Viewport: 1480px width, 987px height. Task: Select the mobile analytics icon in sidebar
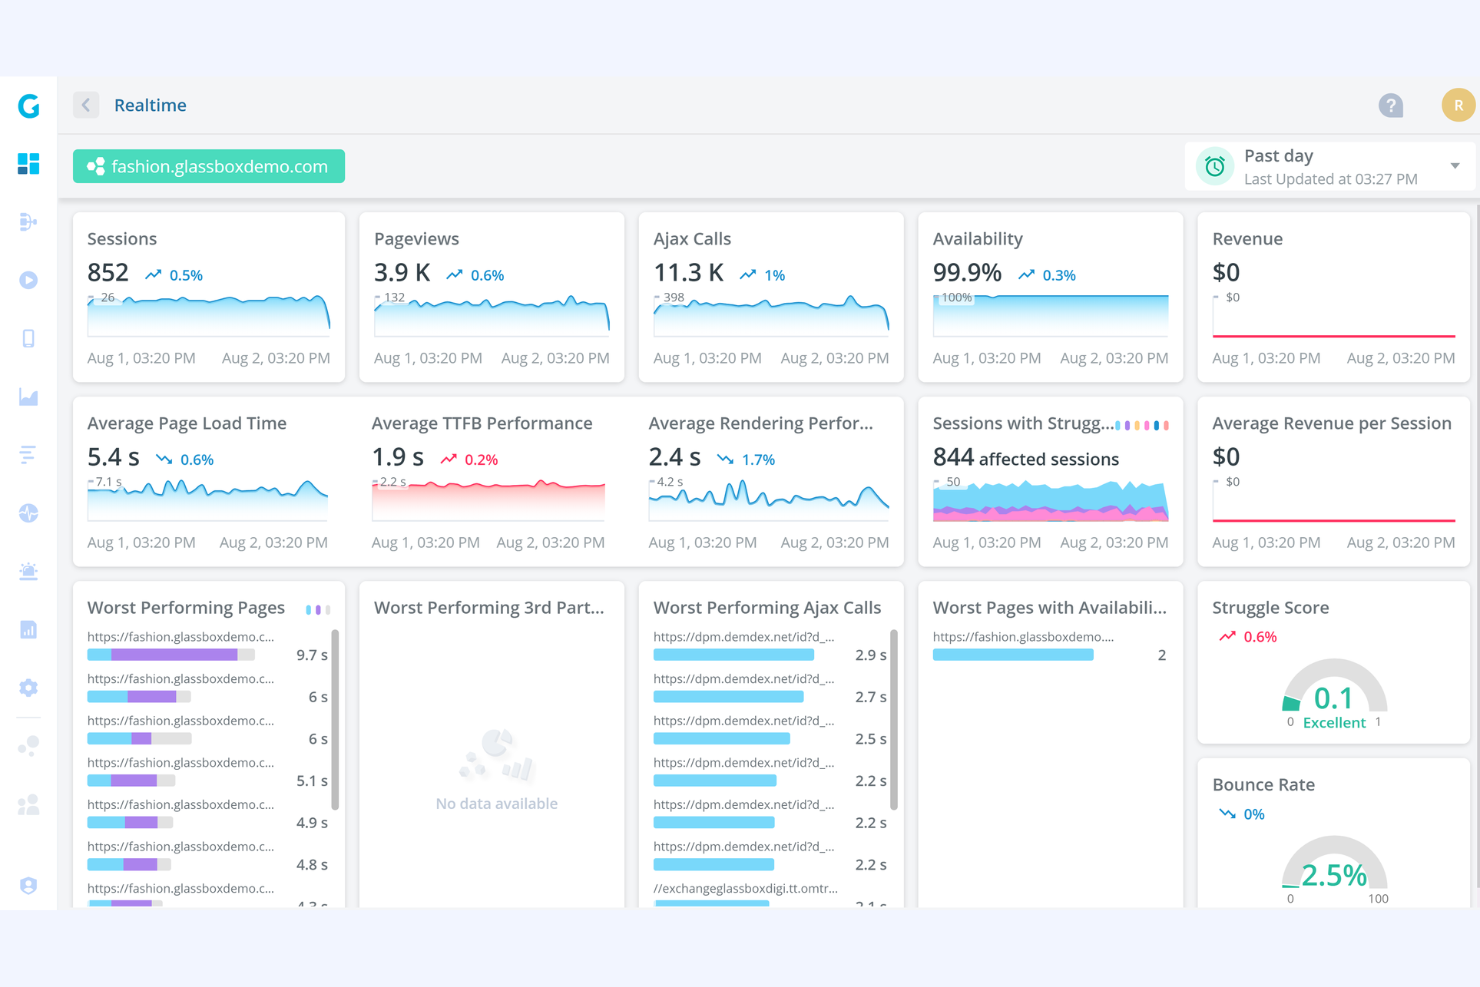pos(27,338)
